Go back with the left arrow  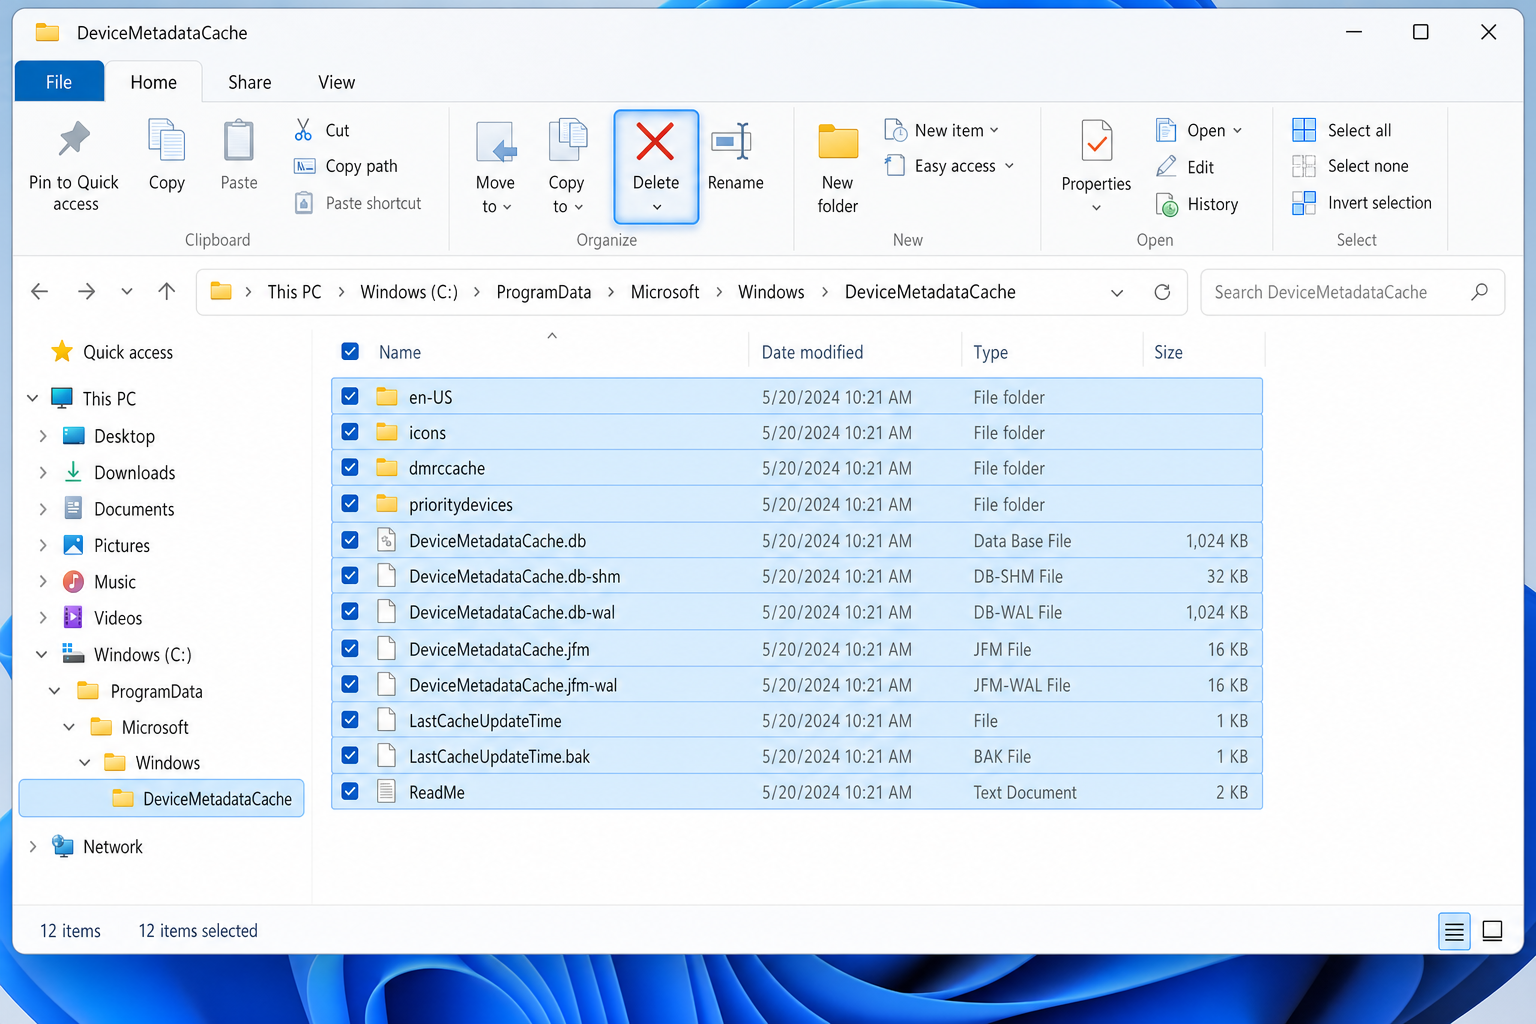click(x=40, y=291)
